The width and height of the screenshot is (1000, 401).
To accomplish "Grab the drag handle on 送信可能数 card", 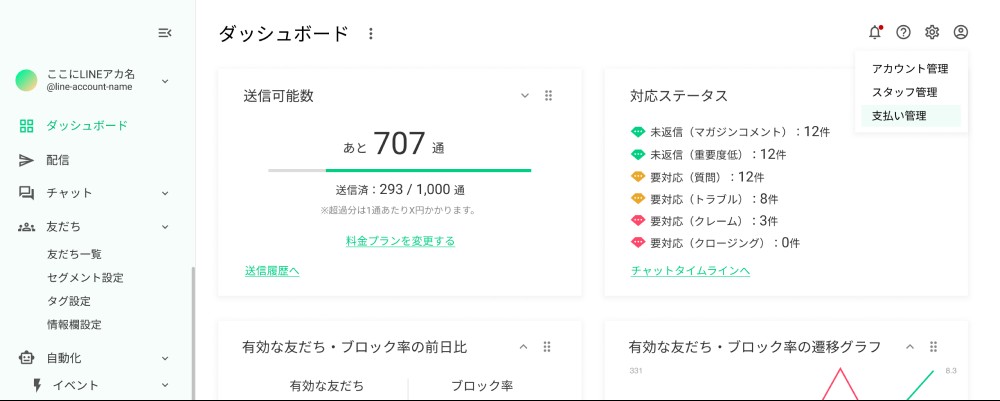I will pos(548,96).
